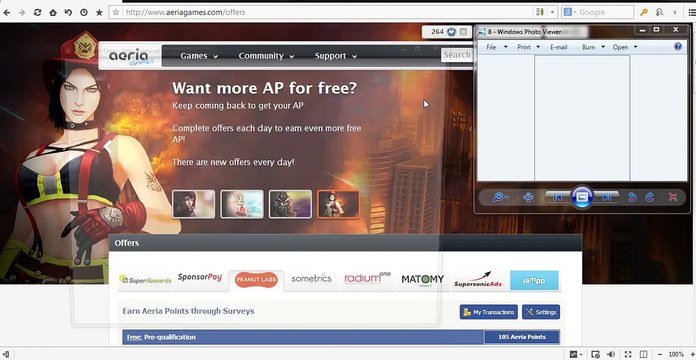The height and width of the screenshot is (360, 696).
Task: Rotate photo clockwise in Photo Viewer
Action: coord(649,197)
